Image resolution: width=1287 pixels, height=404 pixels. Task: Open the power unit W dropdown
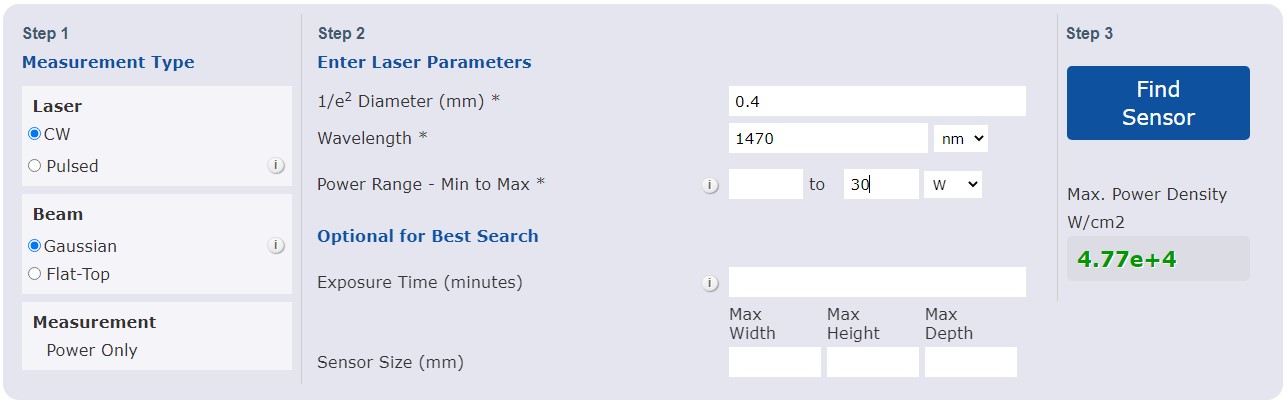tap(952, 184)
